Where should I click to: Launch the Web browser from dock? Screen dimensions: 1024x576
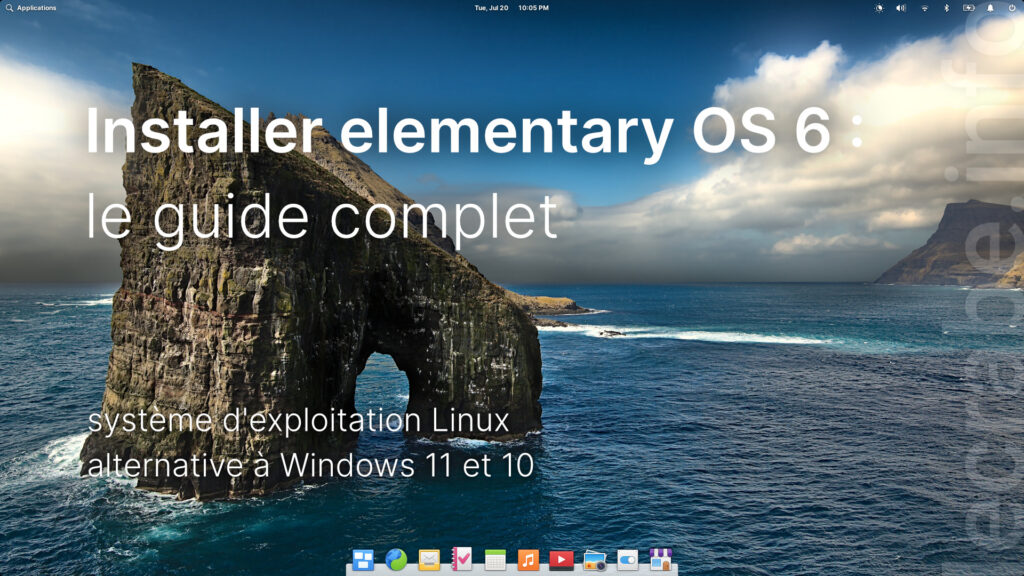[396, 560]
